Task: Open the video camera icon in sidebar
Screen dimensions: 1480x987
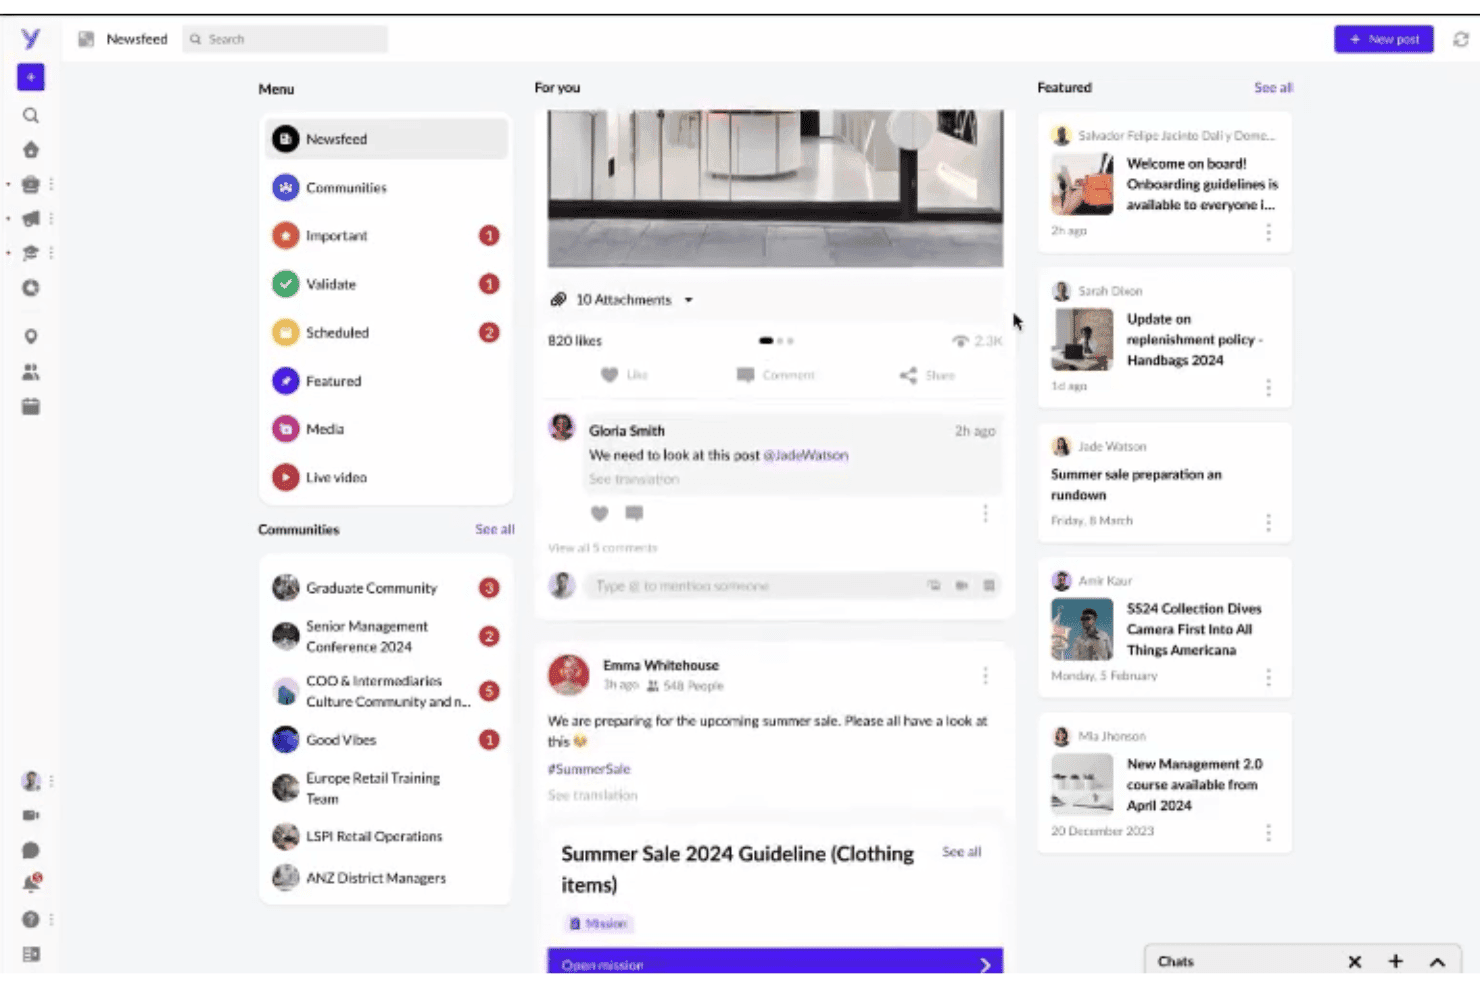Action: pos(31,815)
